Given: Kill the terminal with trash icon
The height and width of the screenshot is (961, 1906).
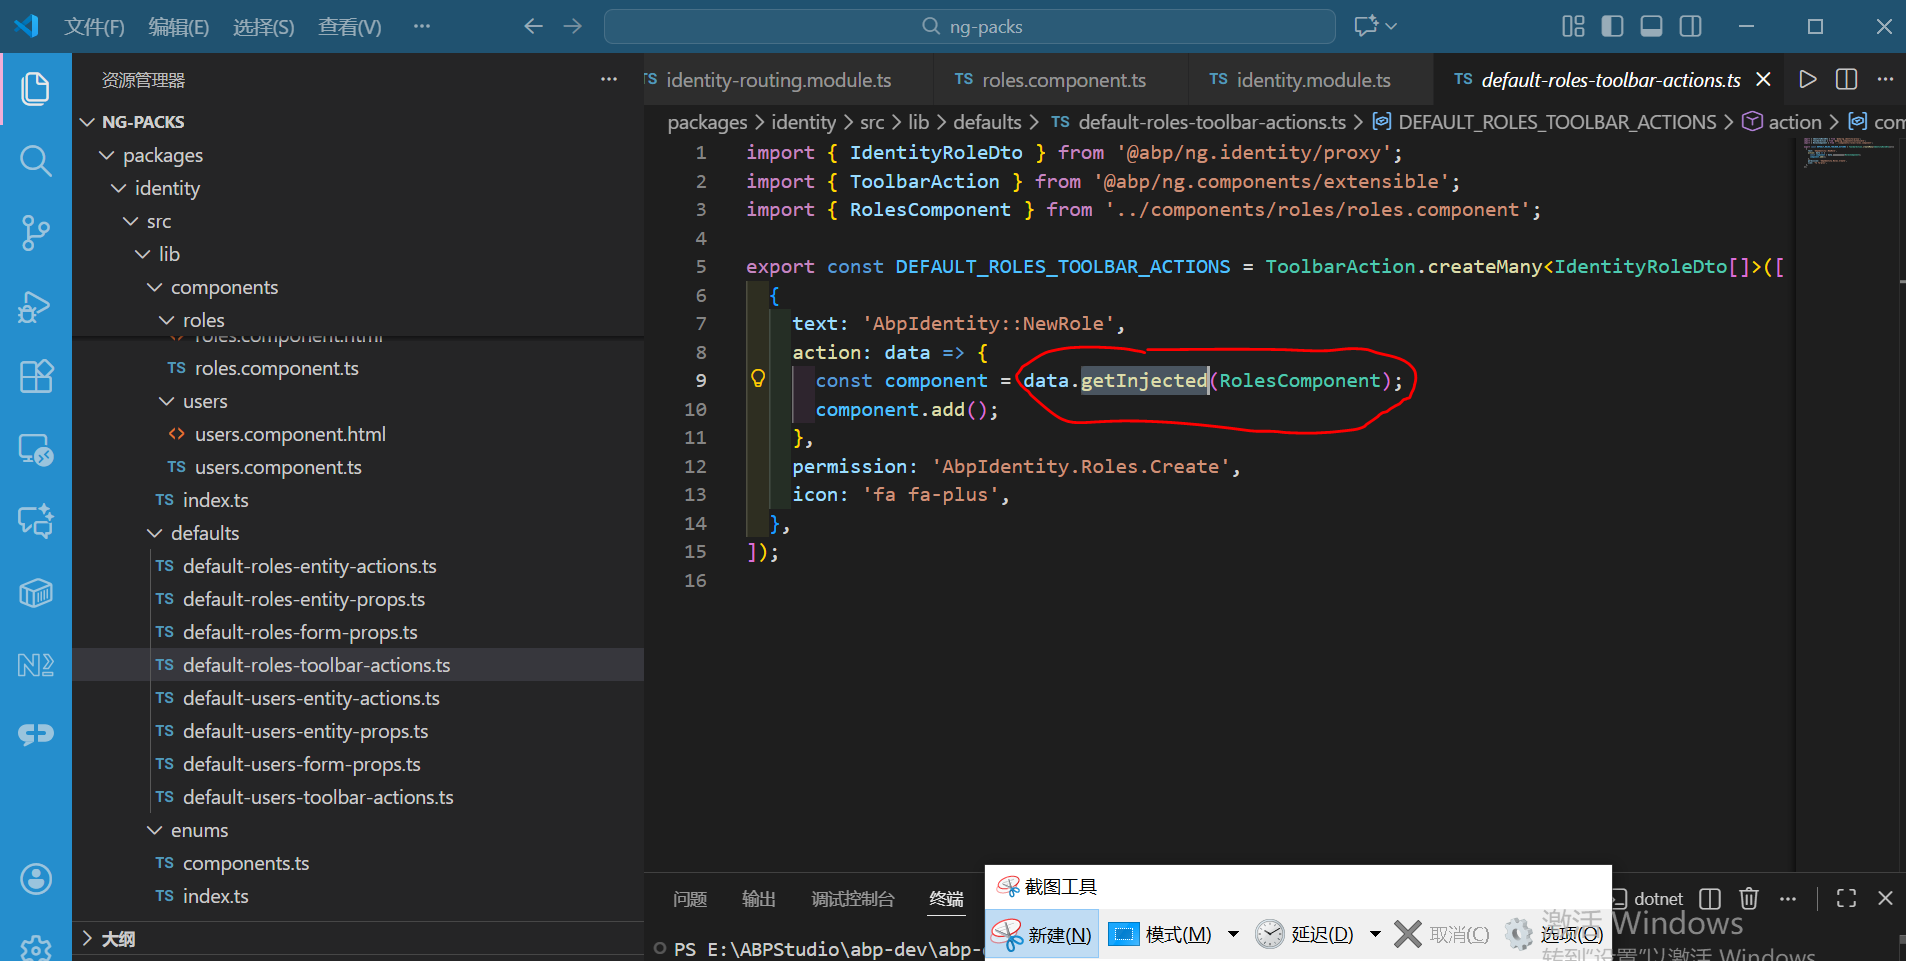Looking at the screenshot, I should pos(1748,898).
